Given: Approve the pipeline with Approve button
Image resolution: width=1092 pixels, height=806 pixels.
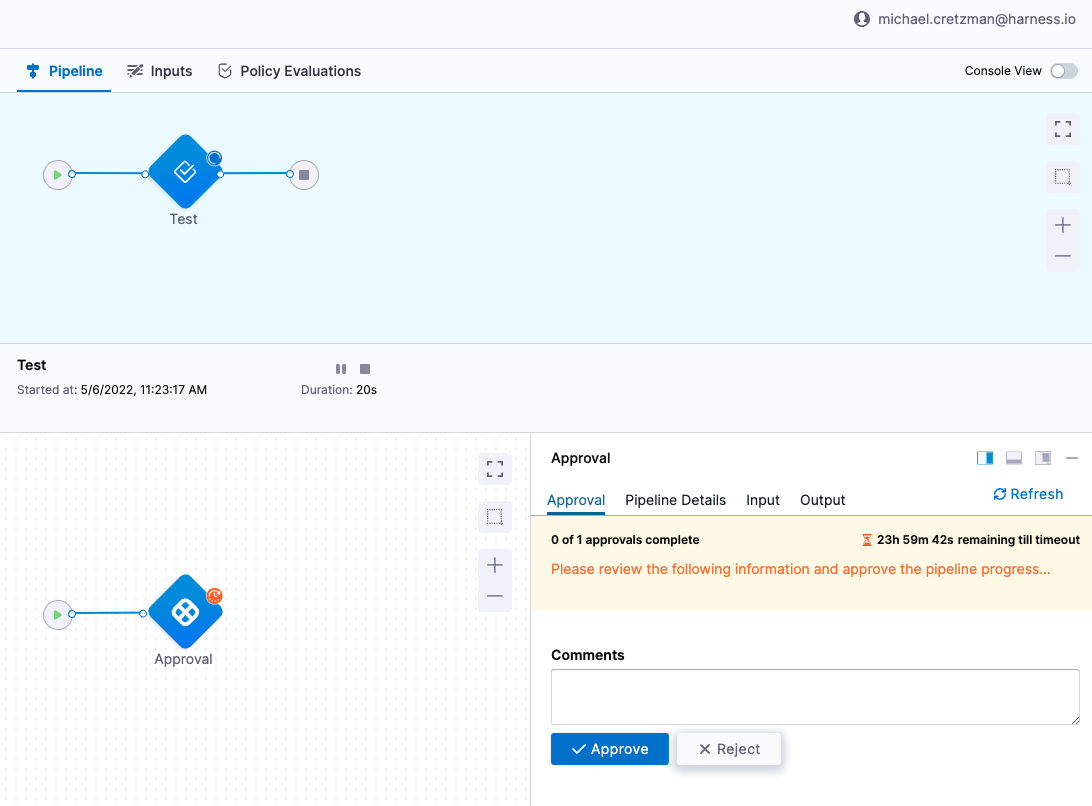Looking at the screenshot, I should [x=609, y=749].
